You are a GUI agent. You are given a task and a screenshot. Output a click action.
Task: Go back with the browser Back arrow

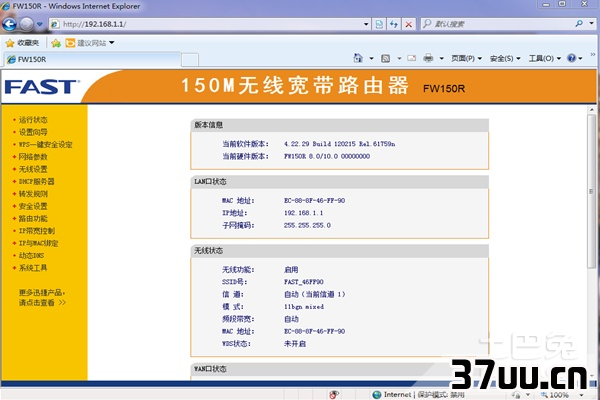click(x=9, y=24)
